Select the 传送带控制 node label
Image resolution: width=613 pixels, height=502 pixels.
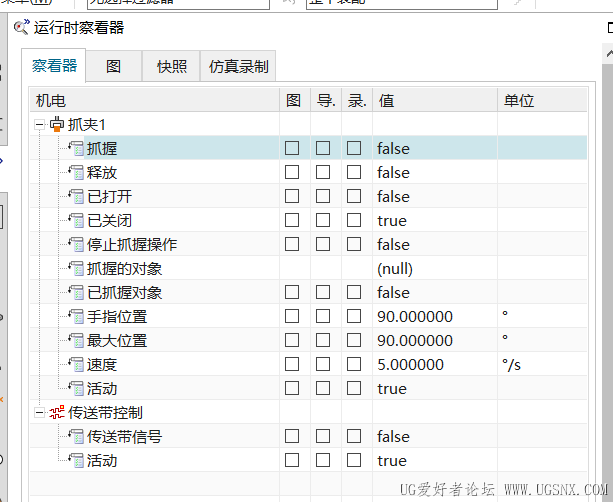105,413
